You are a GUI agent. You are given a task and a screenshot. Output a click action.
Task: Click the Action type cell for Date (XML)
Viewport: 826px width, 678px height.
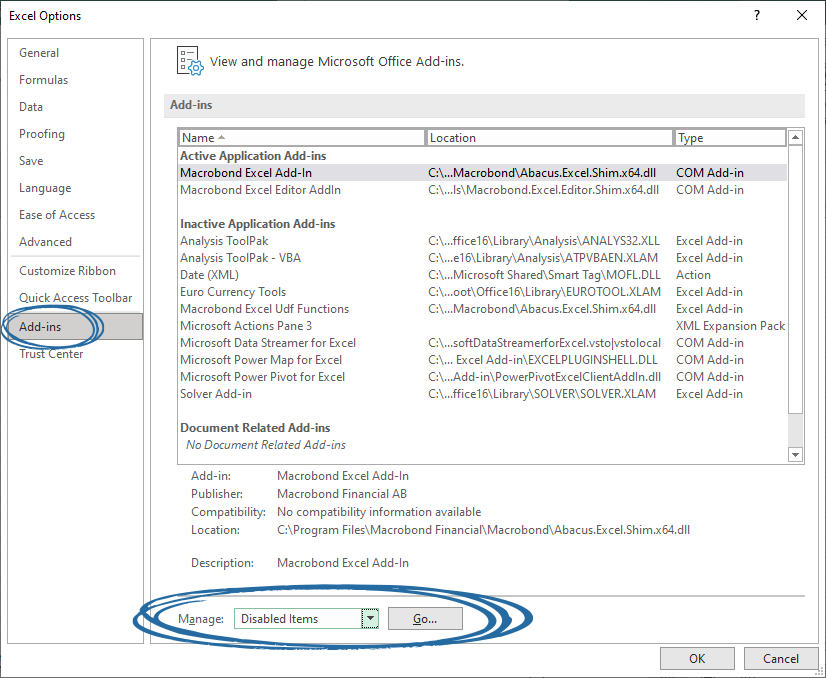[693, 275]
